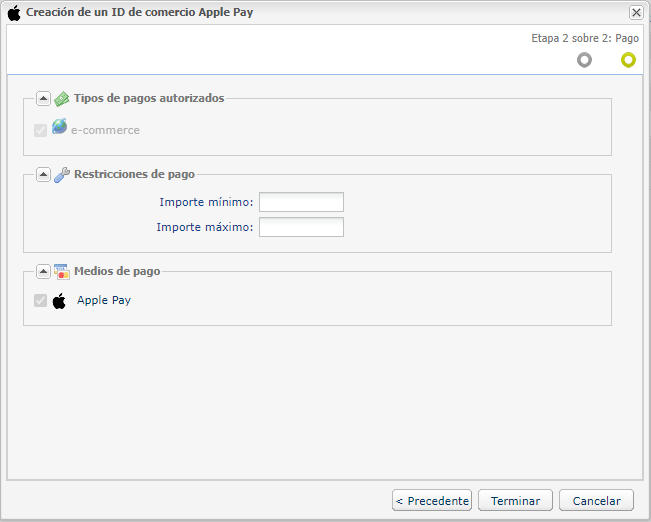Click the Apple Pay payment method label
651x522 pixels.
pos(104,300)
